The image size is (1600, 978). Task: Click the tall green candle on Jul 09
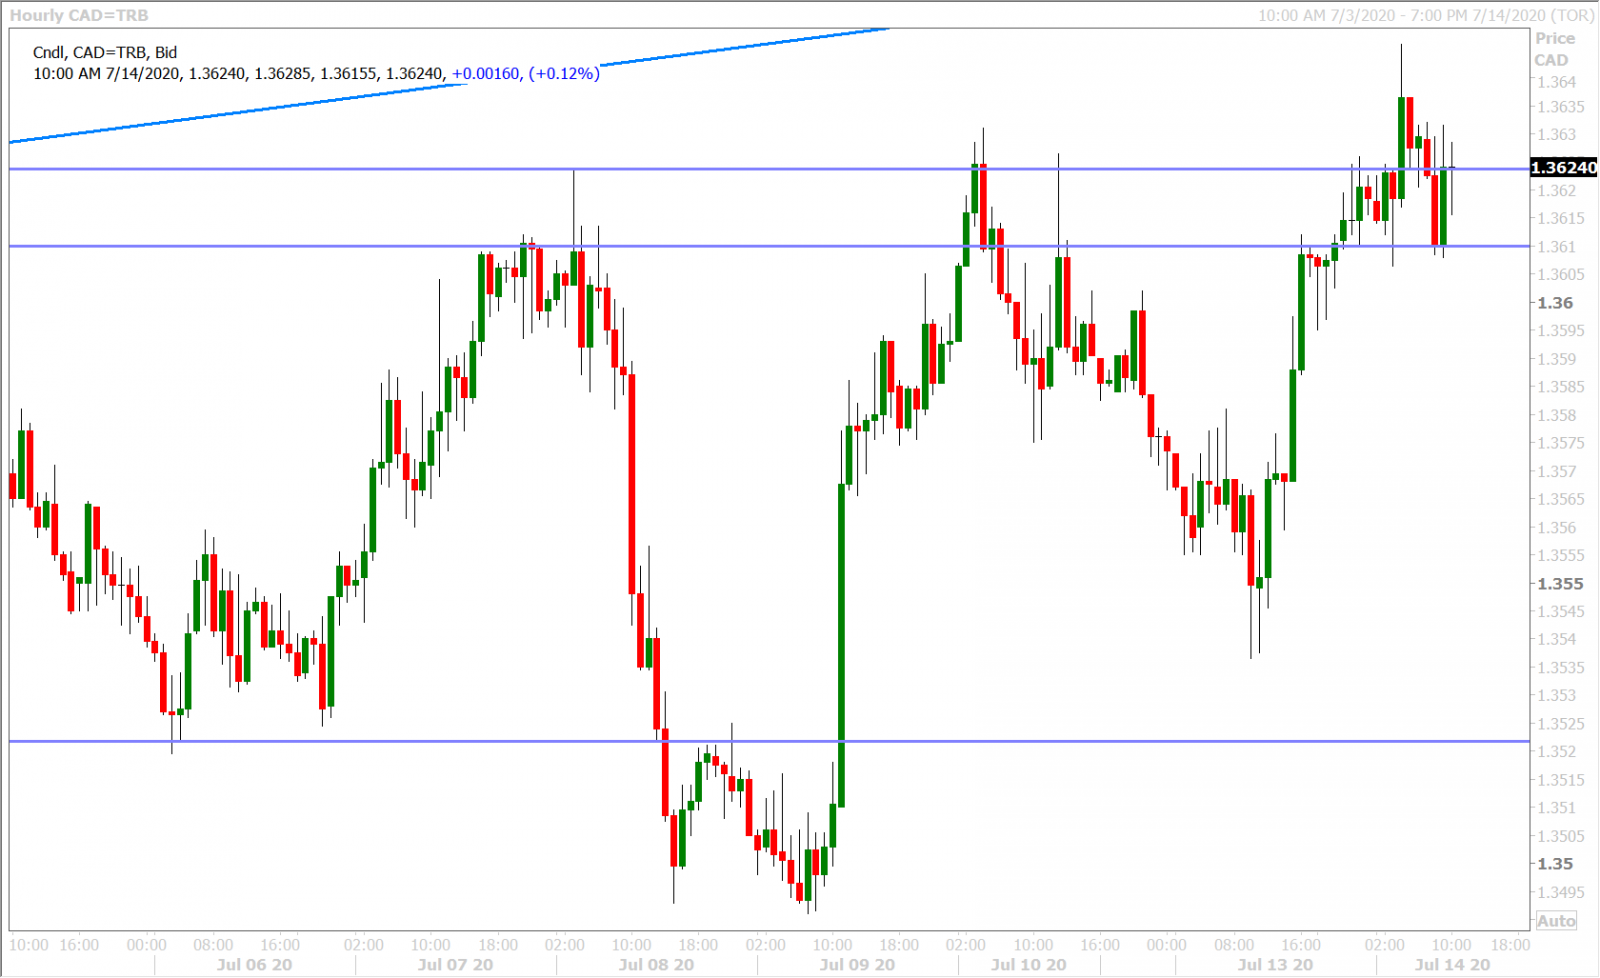pyautogui.click(x=842, y=645)
